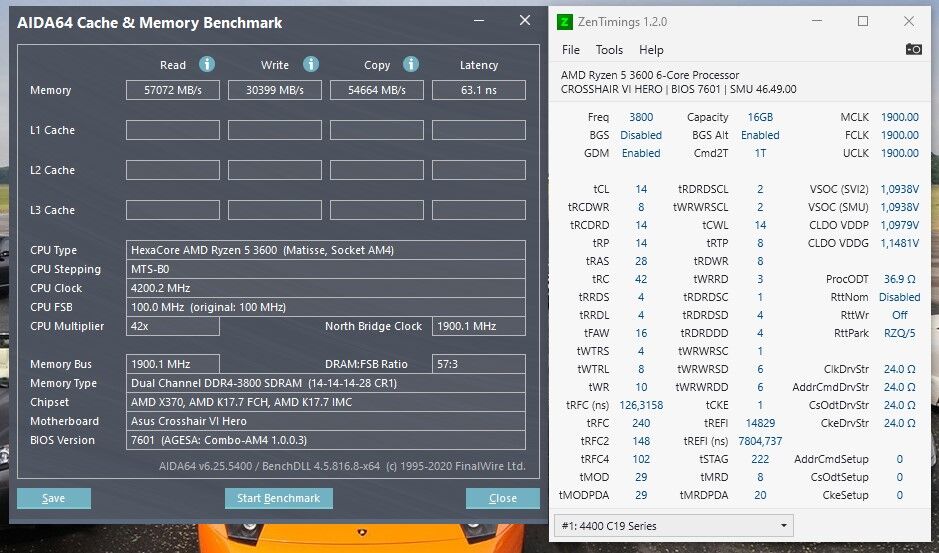
Task: Click the MCLK value '1900.00'
Action: tap(899, 117)
